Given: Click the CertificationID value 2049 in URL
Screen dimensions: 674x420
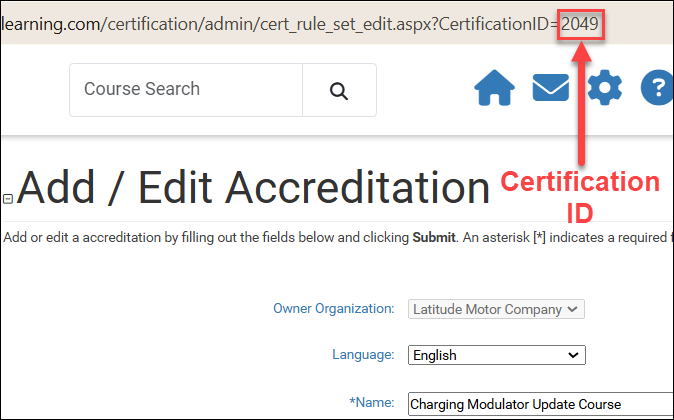Looking at the screenshot, I should 580,22.
